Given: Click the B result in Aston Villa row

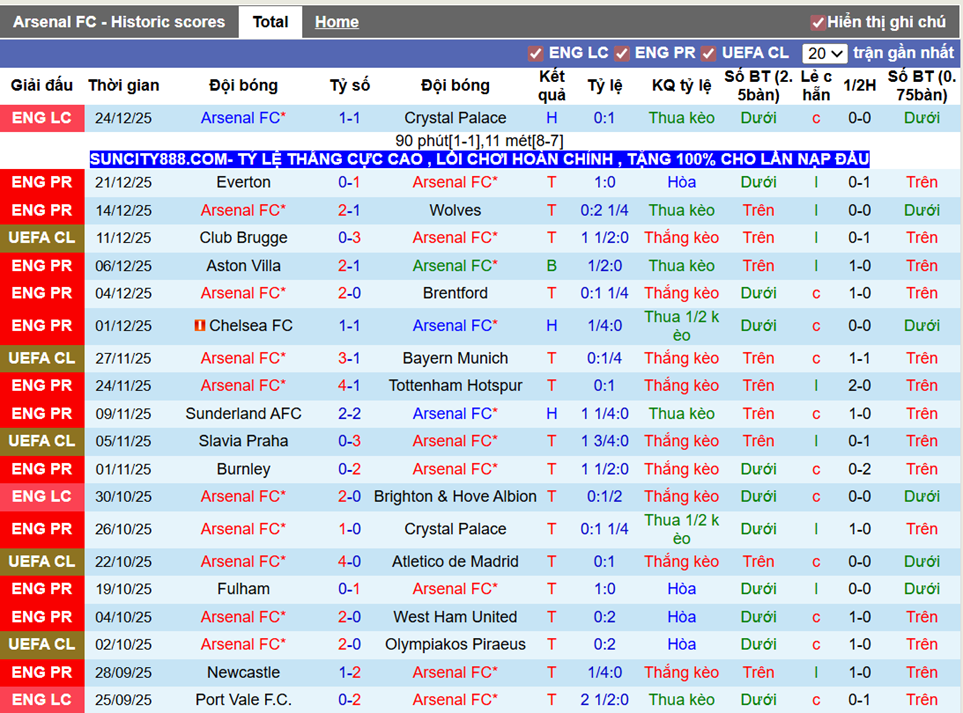Looking at the screenshot, I should [552, 266].
